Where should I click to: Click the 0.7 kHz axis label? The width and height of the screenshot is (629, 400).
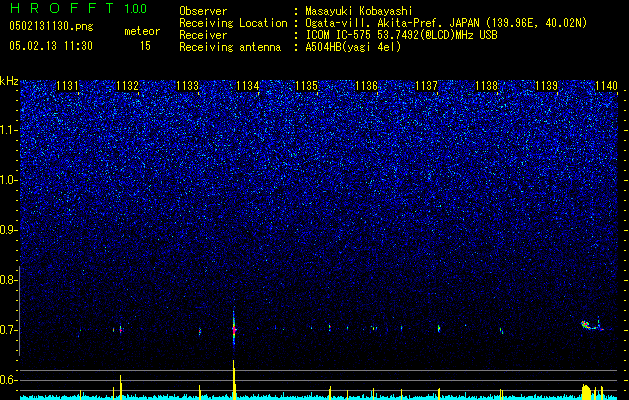[8, 330]
